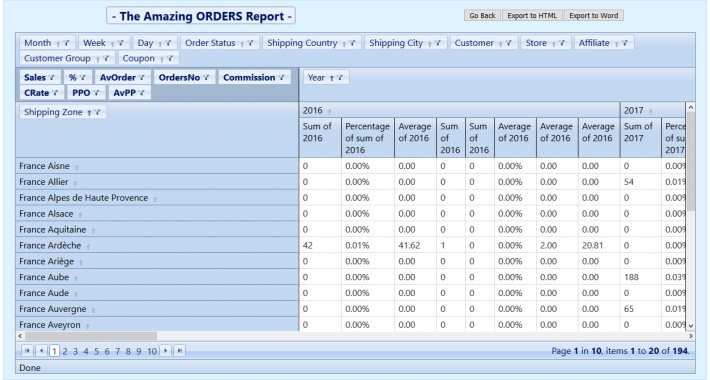The image size is (710, 380).
Task: Click the sort arrow next to France Ardèche
Action: click(88, 247)
